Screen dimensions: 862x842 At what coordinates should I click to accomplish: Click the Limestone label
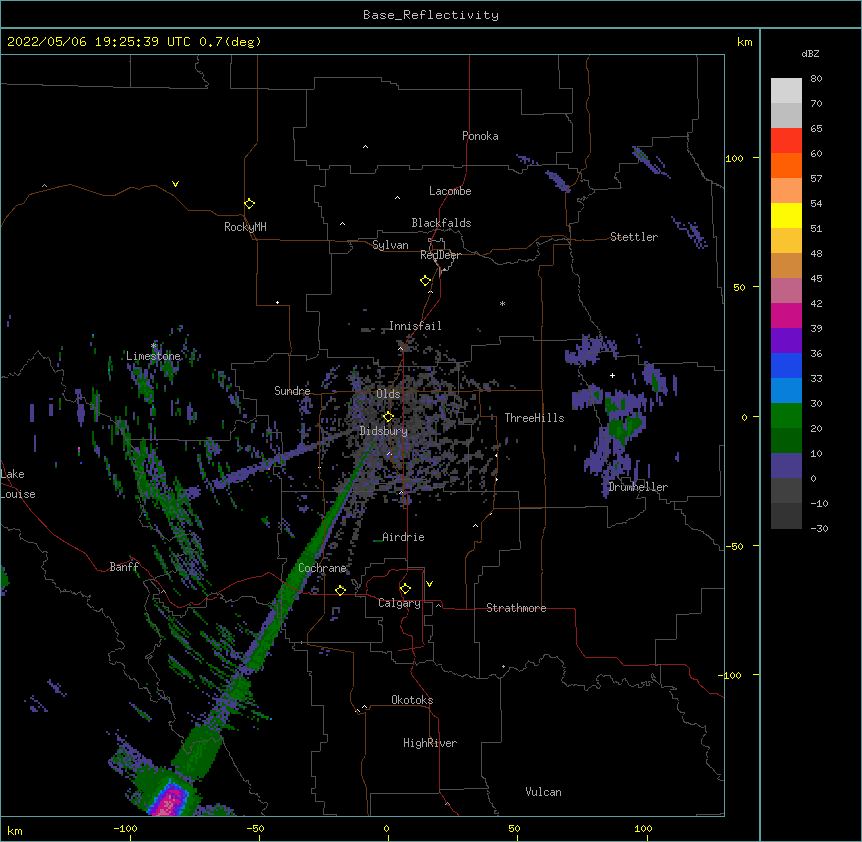(x=153, y=356)
